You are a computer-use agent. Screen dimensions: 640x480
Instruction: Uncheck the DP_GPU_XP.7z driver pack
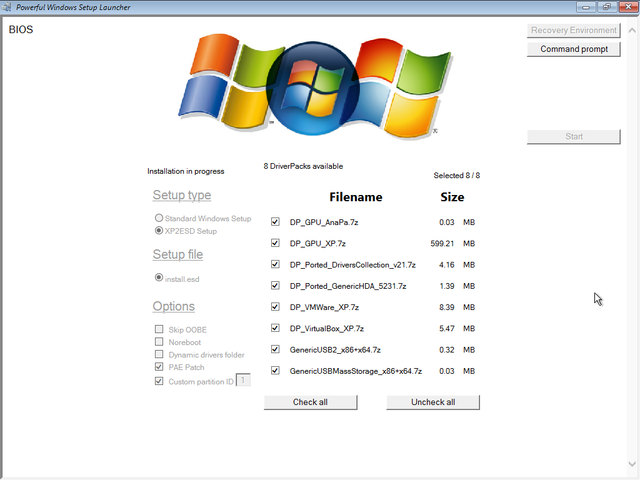pyautogui.click(x=275, y=243)
